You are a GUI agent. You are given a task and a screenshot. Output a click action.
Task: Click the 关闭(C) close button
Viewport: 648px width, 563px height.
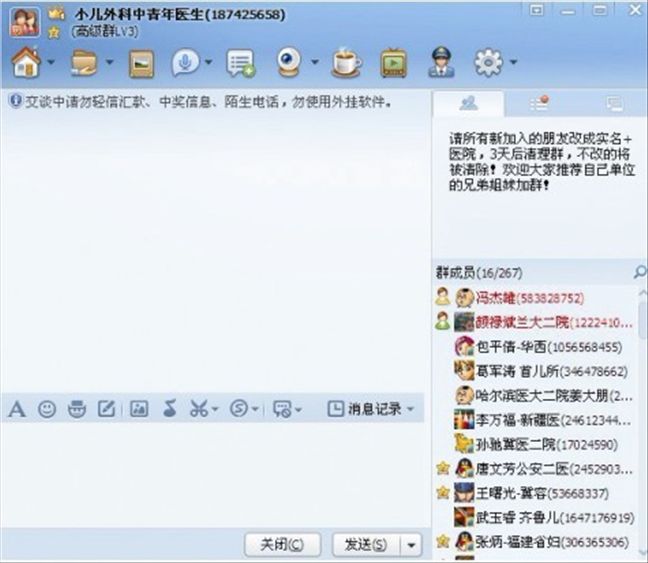point(282,544)
